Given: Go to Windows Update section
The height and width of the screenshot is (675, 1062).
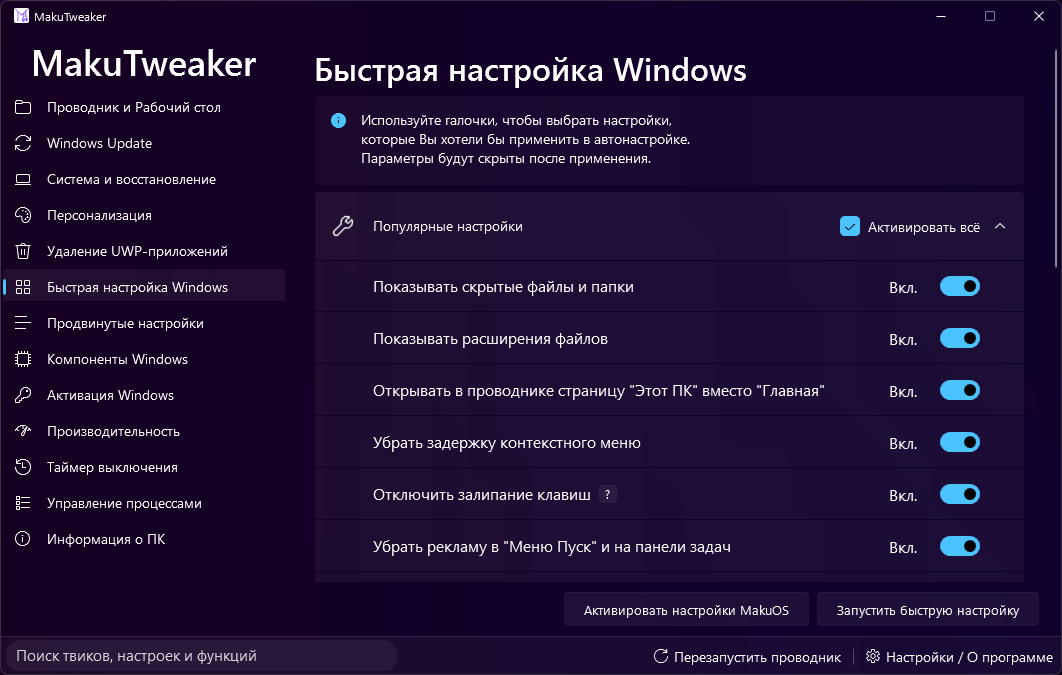Looking at the screenshot, I should click(x=144, y=143).
